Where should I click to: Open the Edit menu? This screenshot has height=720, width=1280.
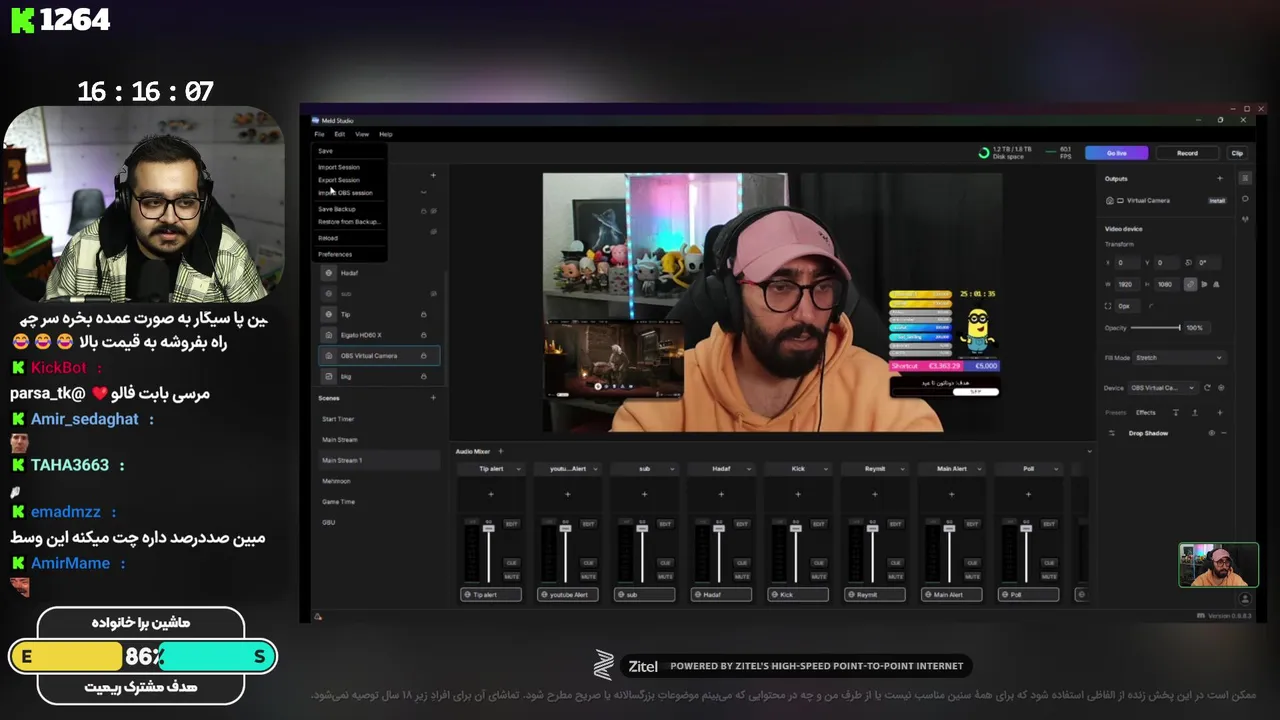(340, 134)
